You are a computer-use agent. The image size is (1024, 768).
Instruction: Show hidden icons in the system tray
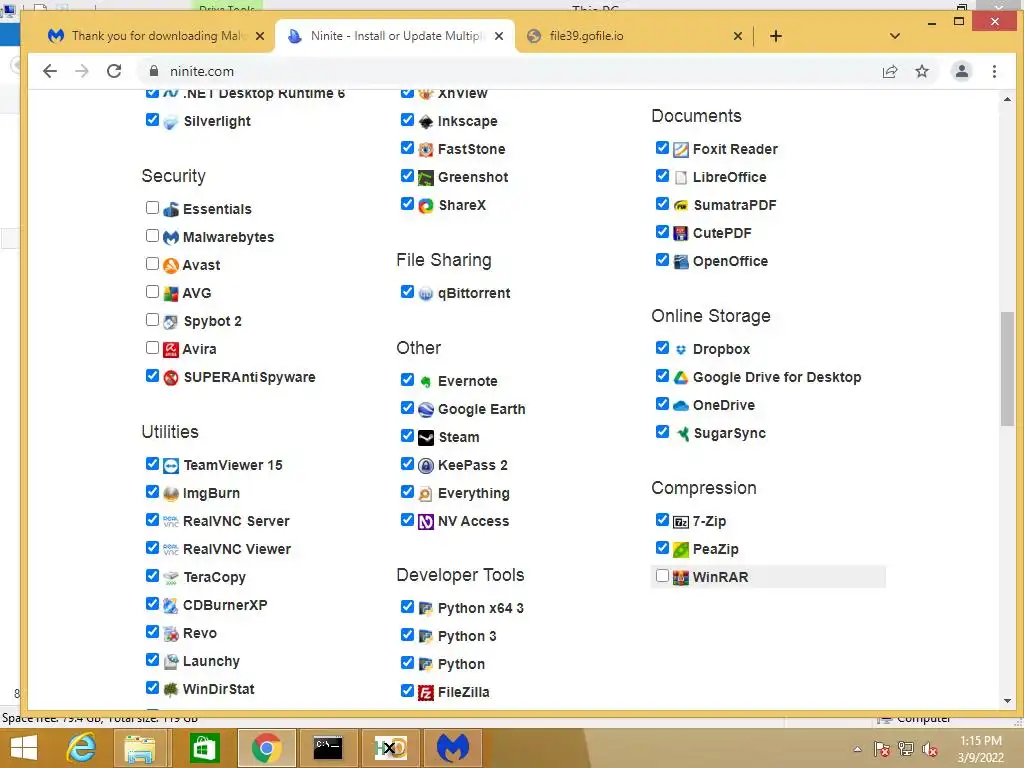[857, 749]
